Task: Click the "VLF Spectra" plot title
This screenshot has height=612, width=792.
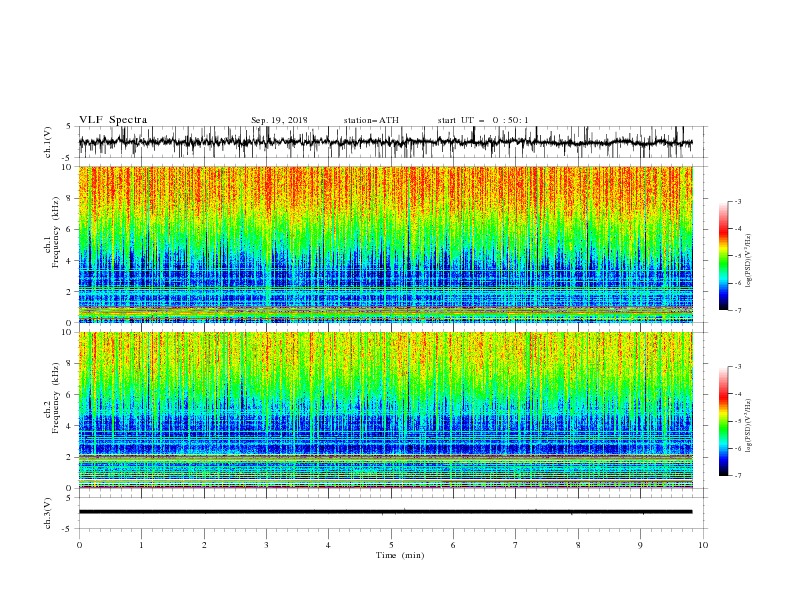Action: point(113,120)
